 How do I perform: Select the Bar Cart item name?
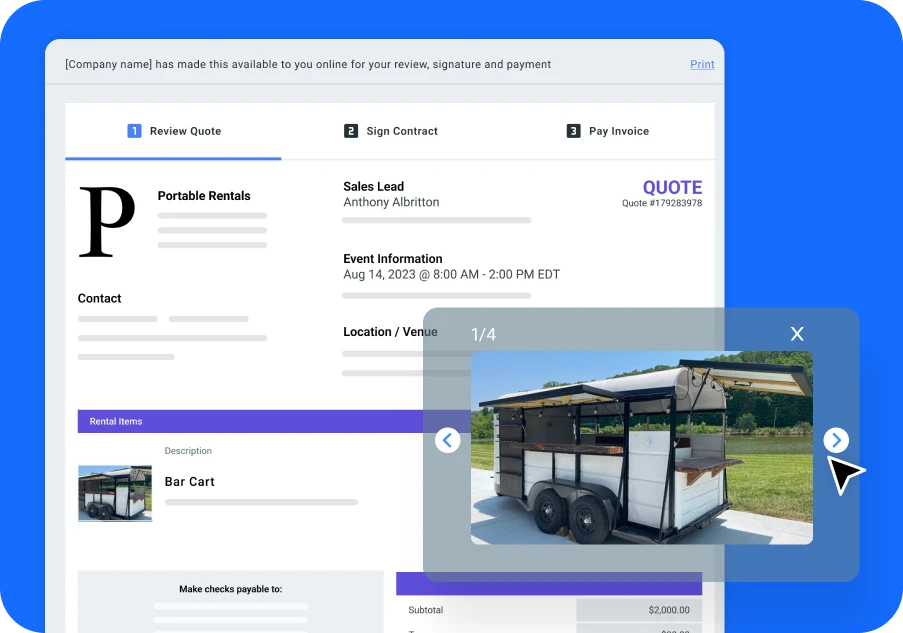click(x=190, y=482)
